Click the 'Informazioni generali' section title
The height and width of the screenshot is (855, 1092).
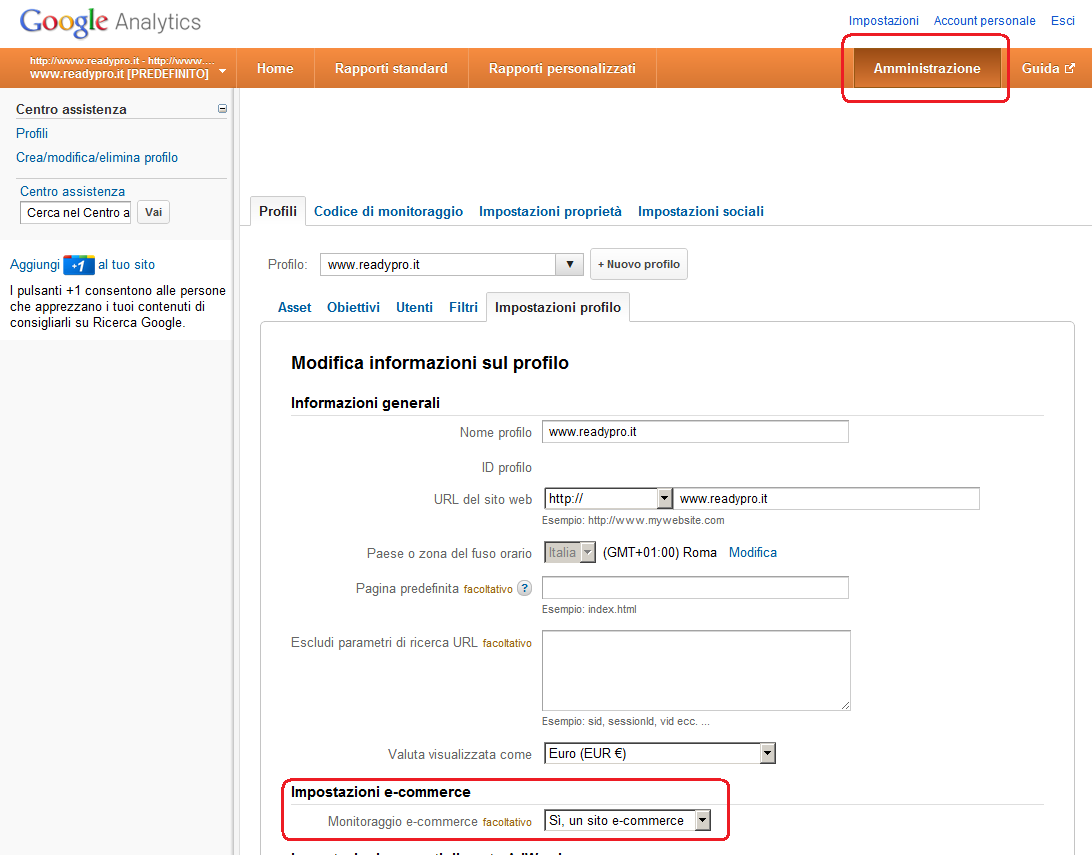point(366,403)
